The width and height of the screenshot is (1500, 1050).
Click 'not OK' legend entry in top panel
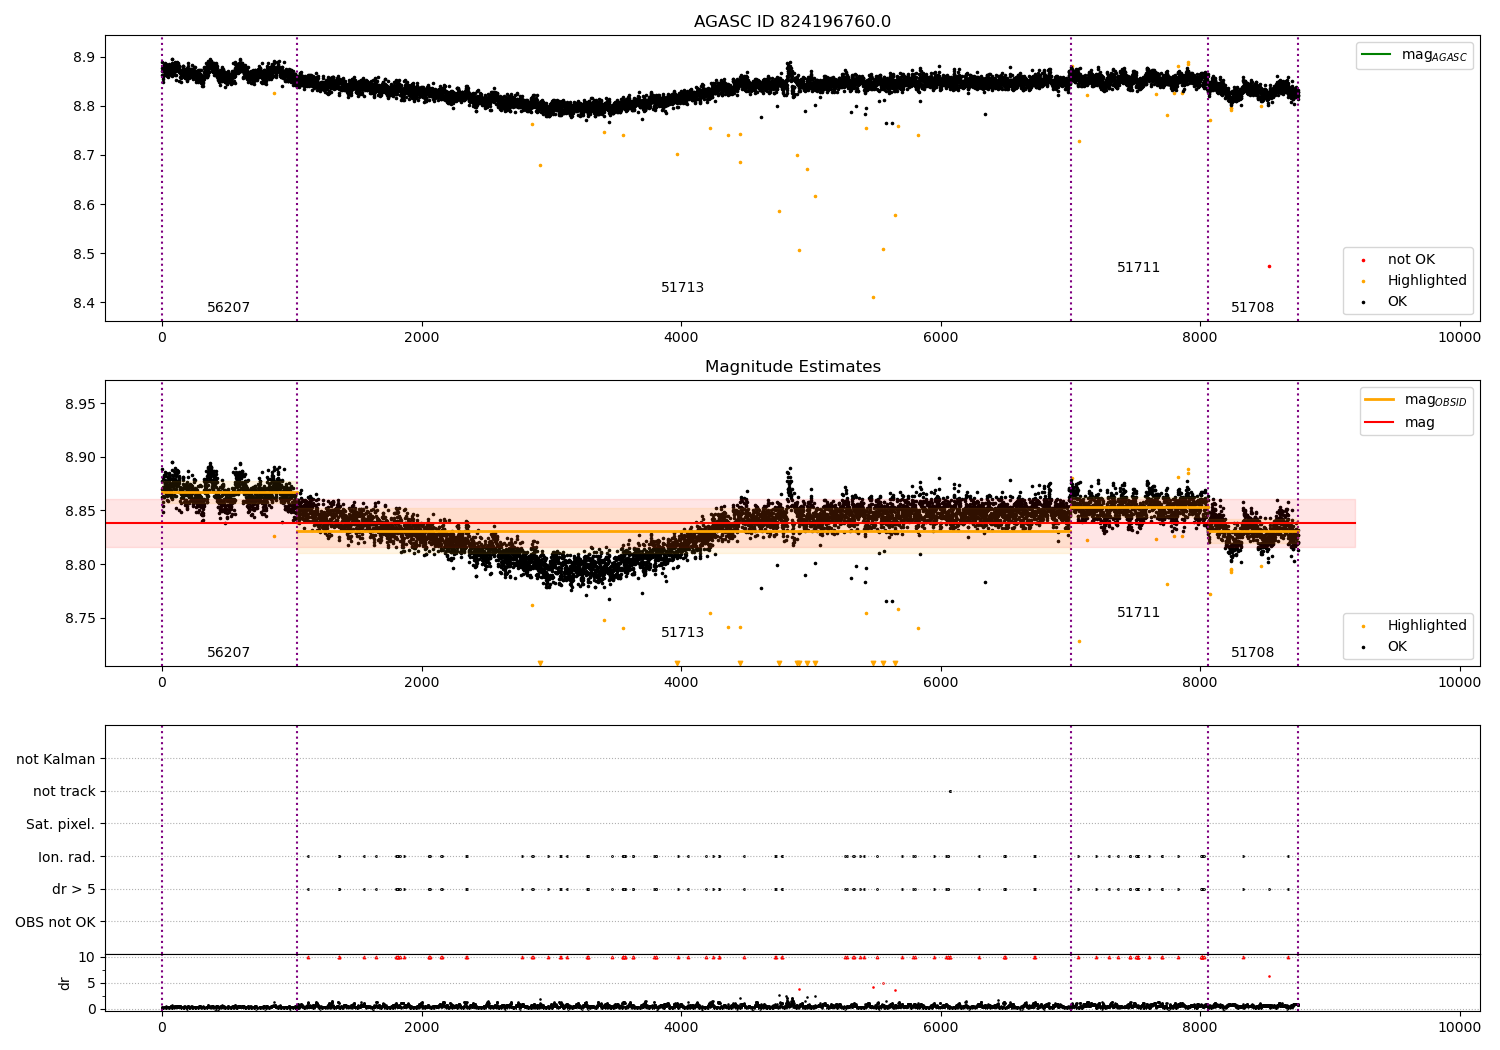coord(1411,260)
